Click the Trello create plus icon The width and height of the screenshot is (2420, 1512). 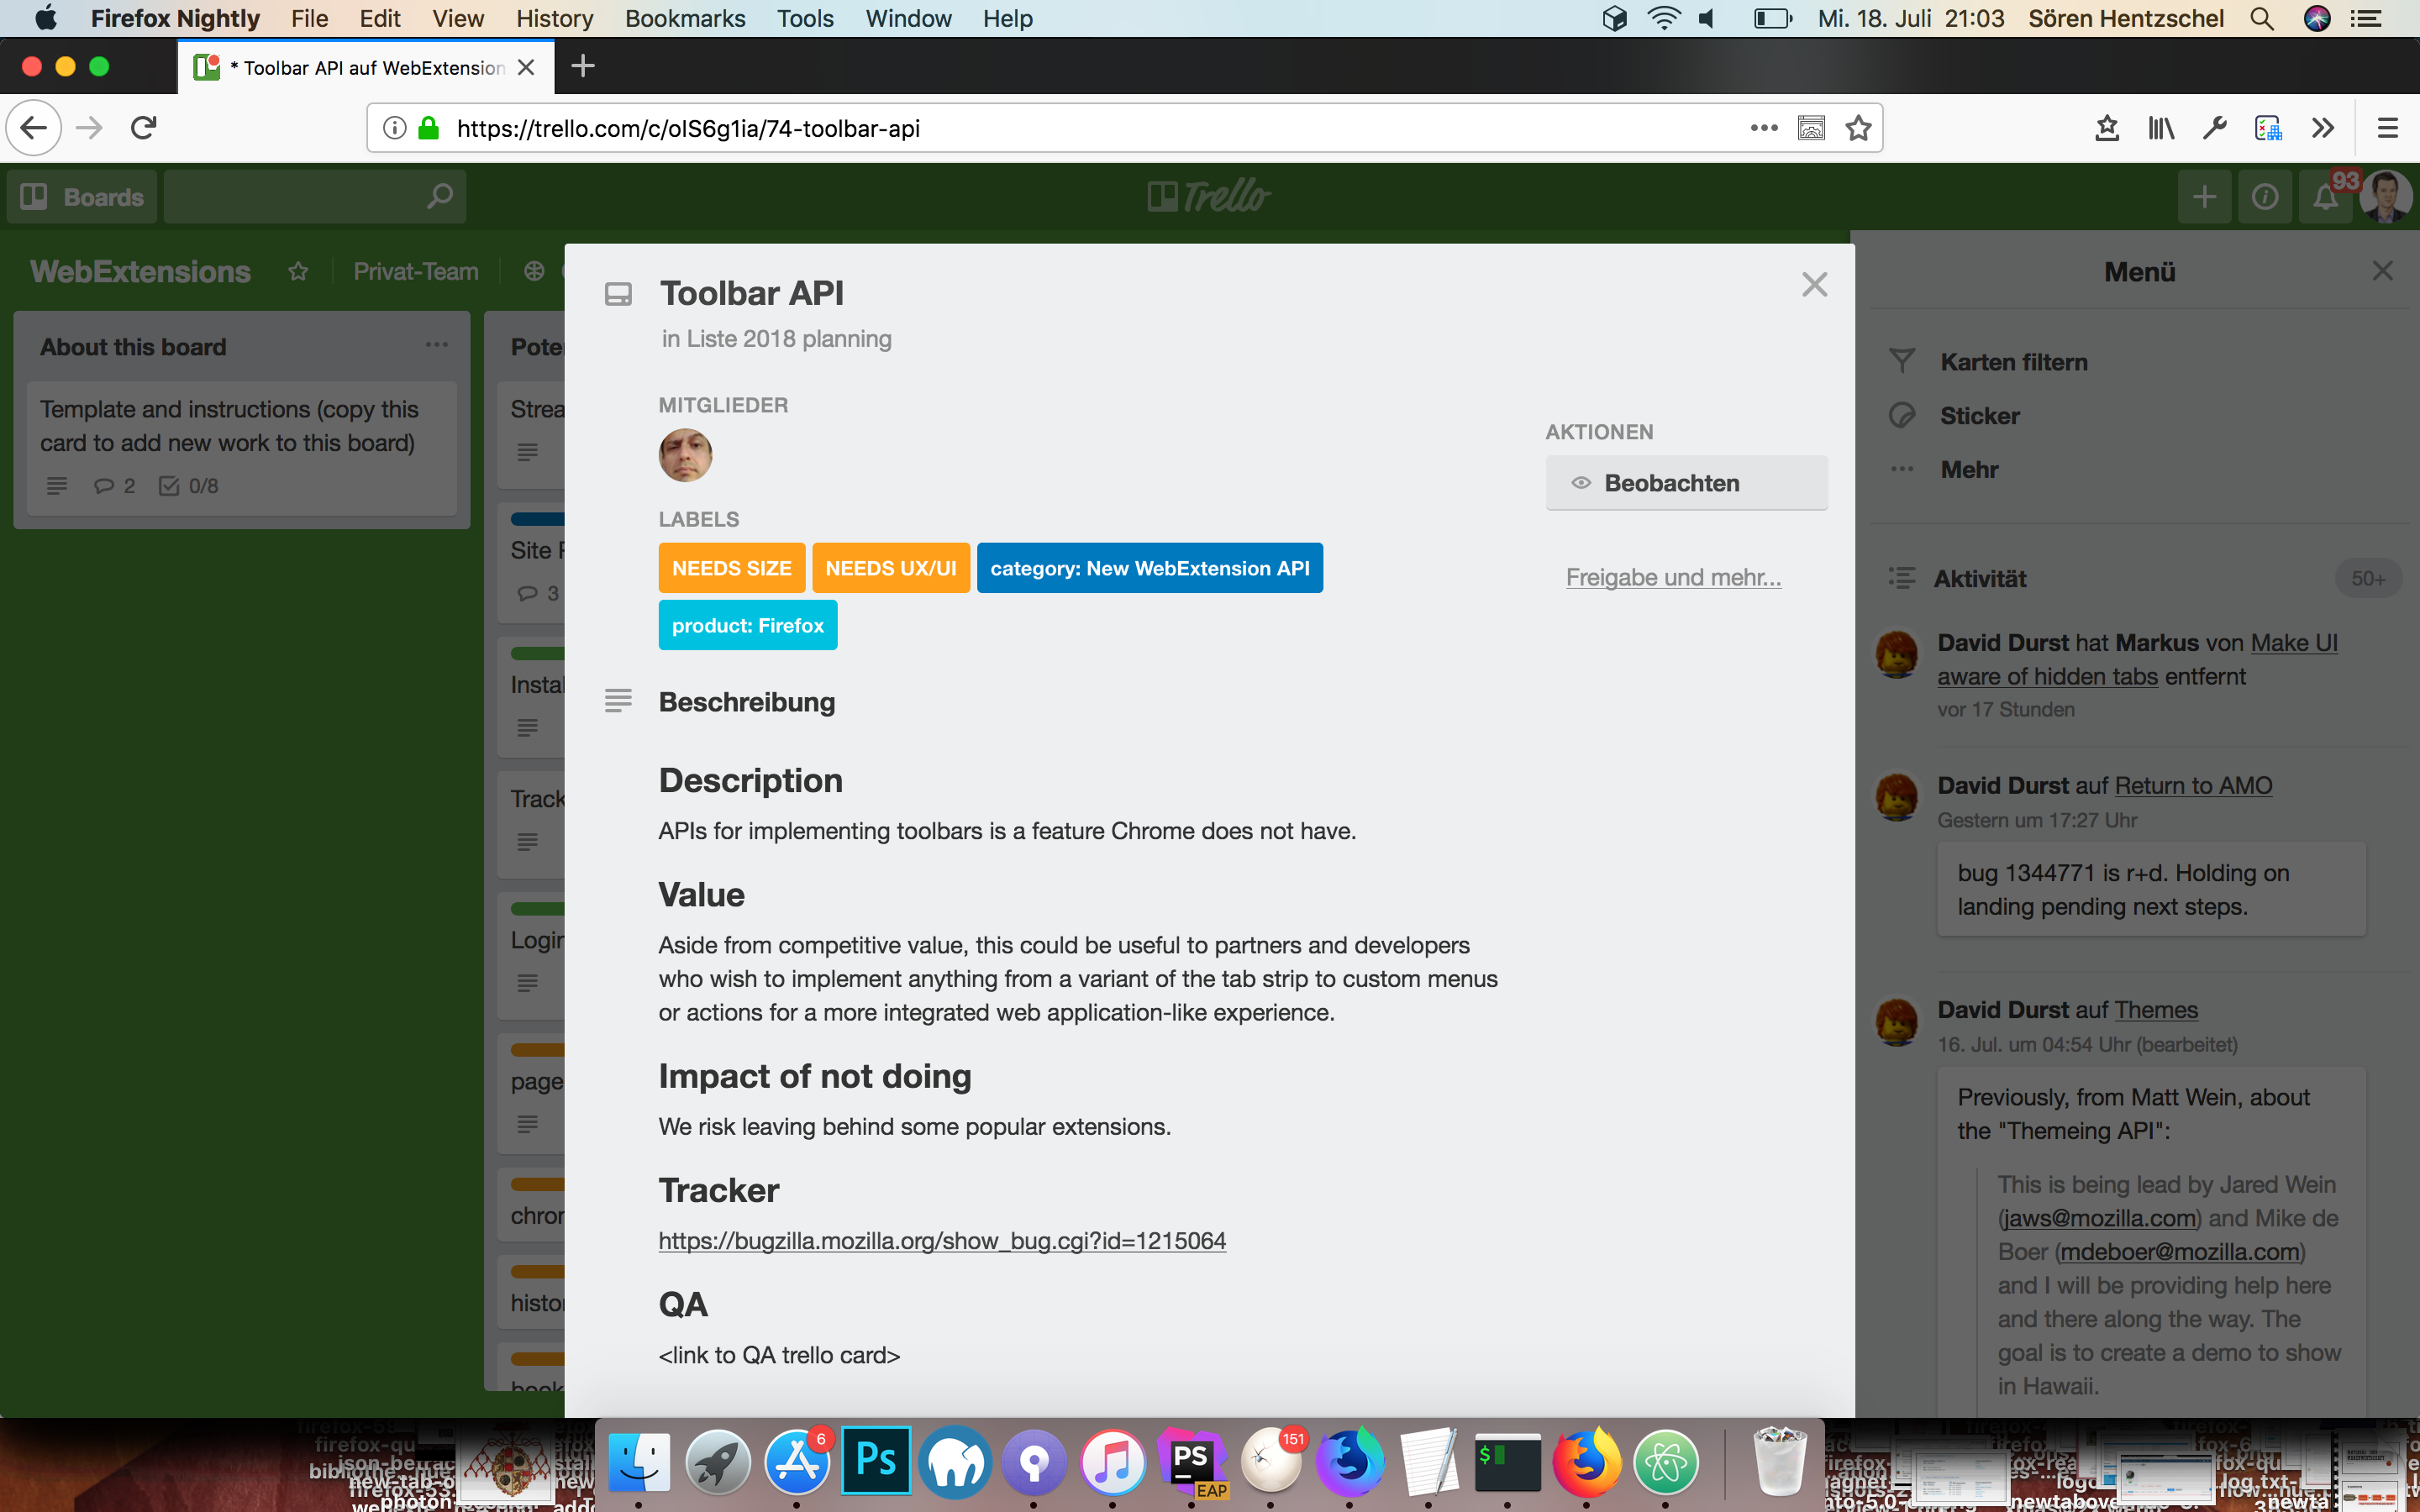click(x=2204, y=197)
